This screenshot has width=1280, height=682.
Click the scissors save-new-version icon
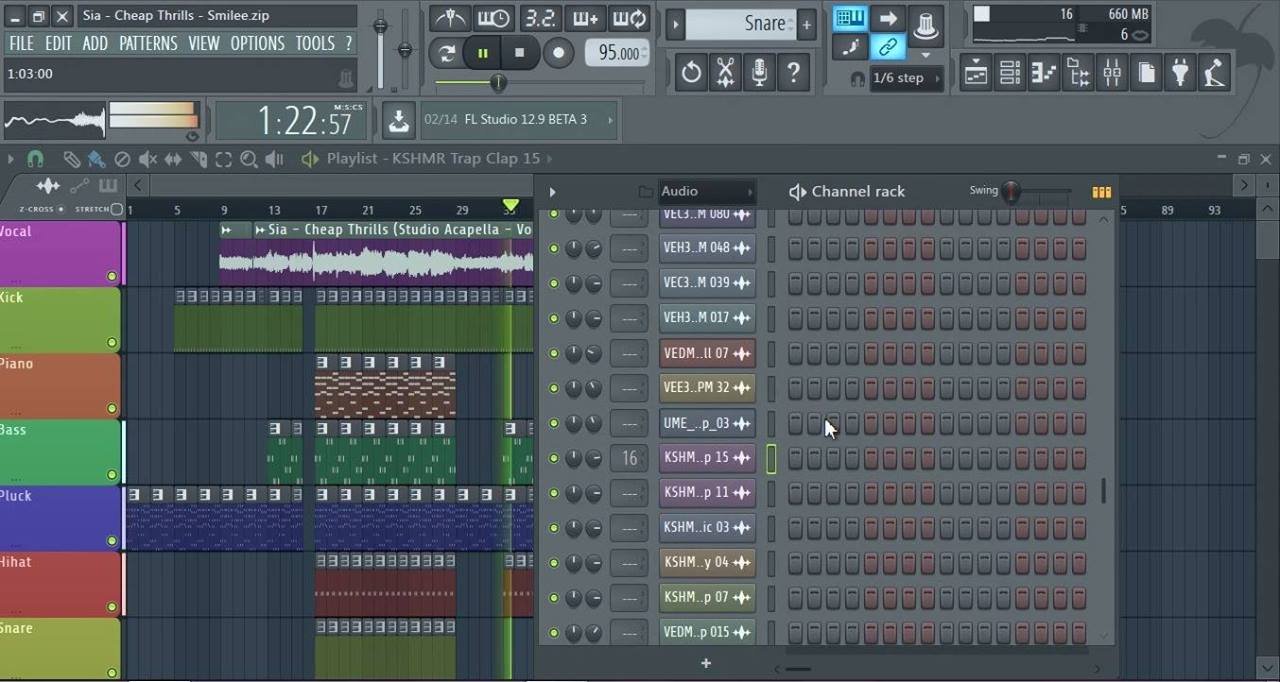tap(726, 73)
